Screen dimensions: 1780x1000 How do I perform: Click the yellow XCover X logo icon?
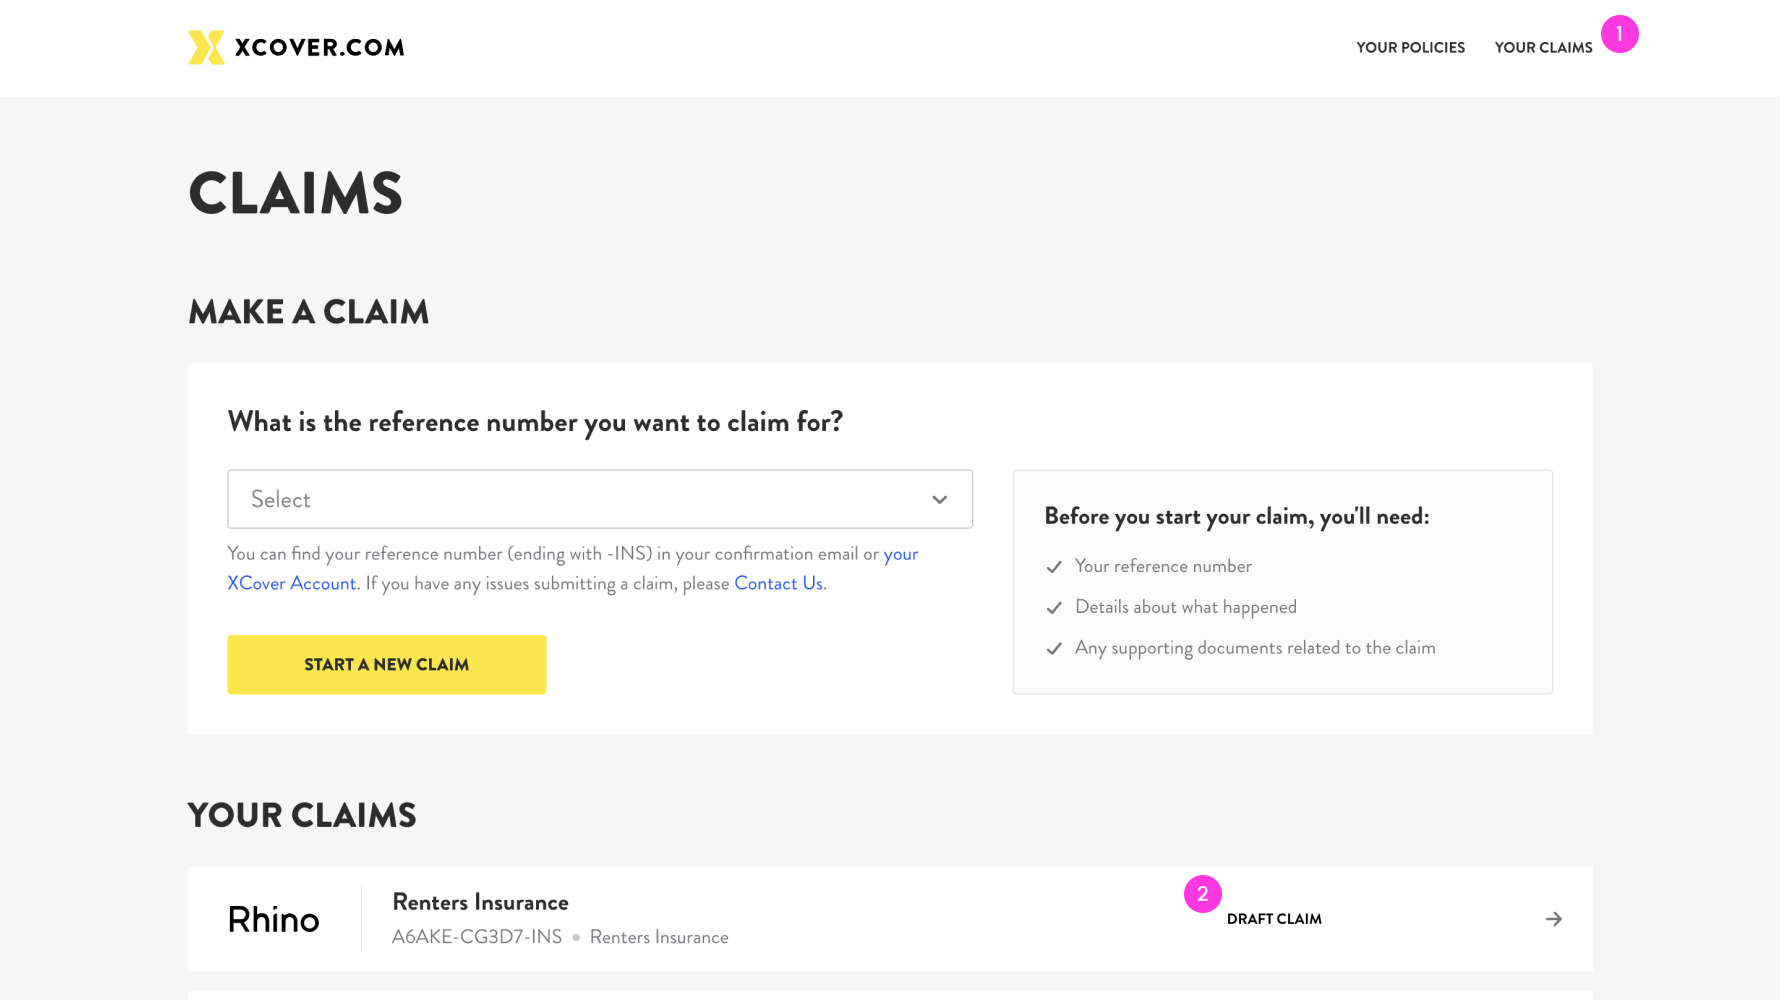[x=206, y=47]
